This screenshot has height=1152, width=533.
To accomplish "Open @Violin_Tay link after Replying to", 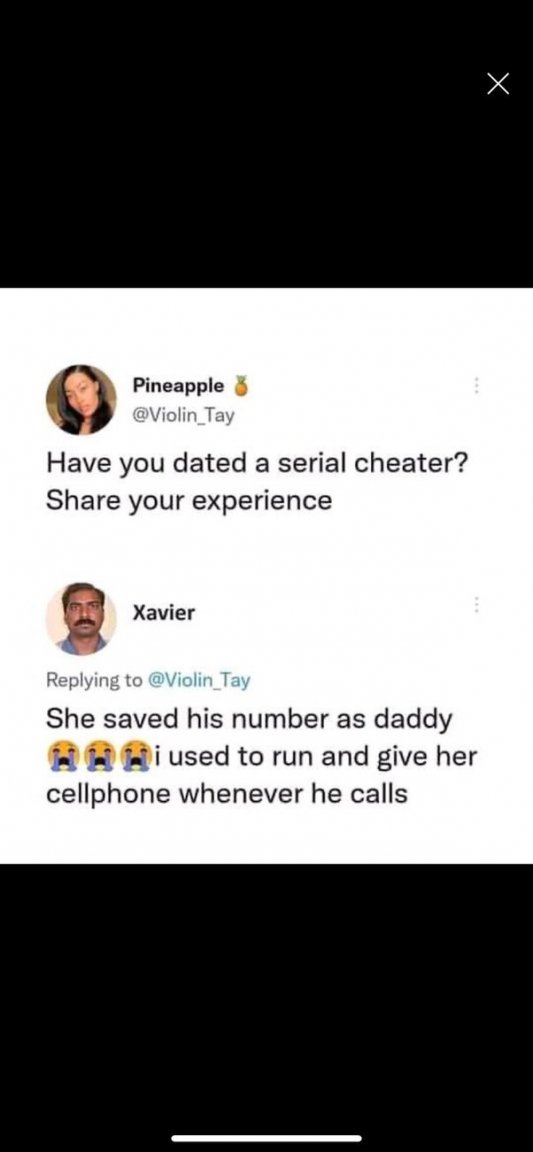I will pyautogui.click(x=200, y=680).
